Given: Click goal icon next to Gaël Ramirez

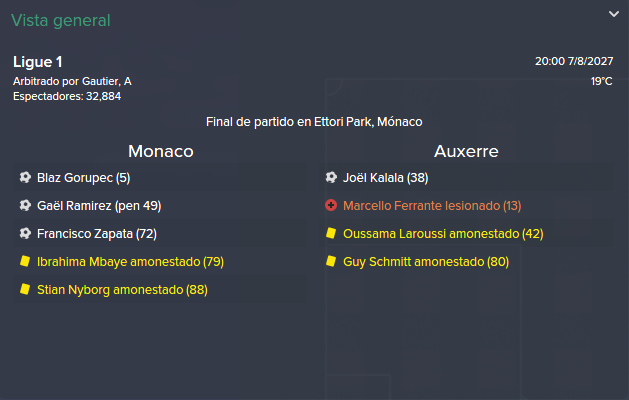Looking at the screenshot, I should pos(25,205).
